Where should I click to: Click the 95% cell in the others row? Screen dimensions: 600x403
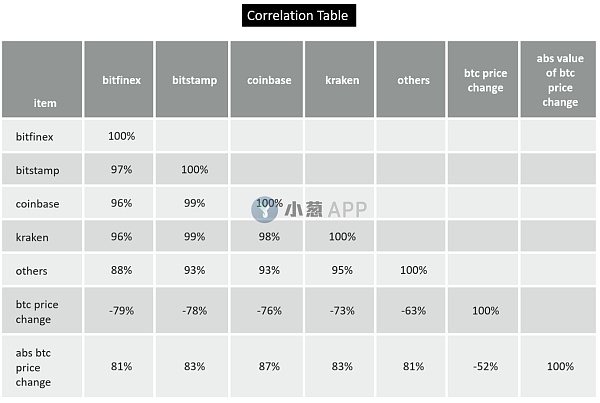341,270
